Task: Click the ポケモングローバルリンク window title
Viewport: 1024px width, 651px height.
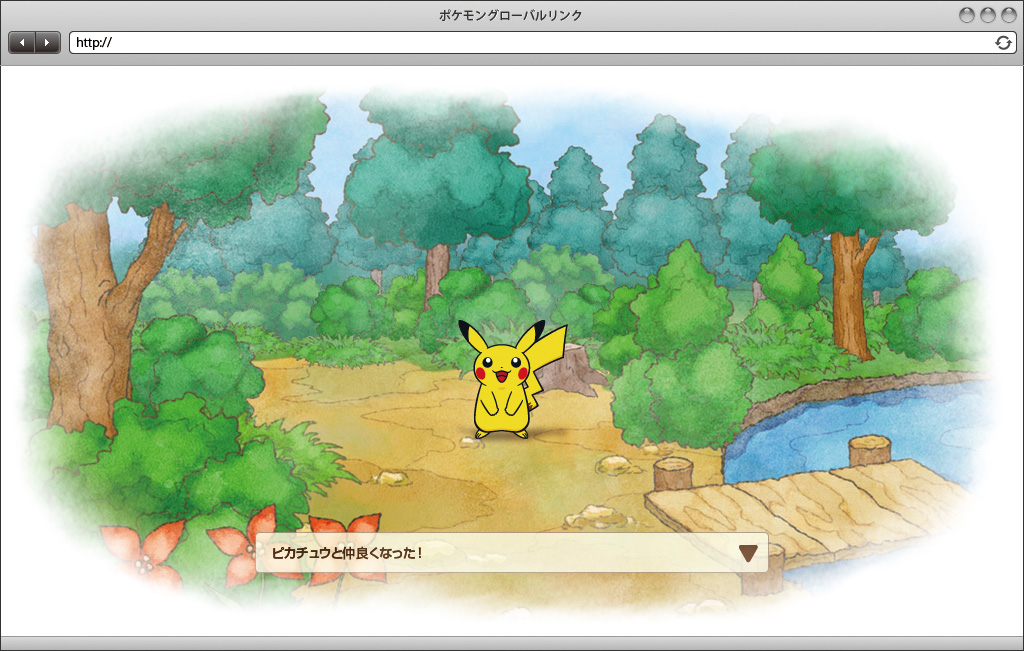Action: tap(511, 15)
